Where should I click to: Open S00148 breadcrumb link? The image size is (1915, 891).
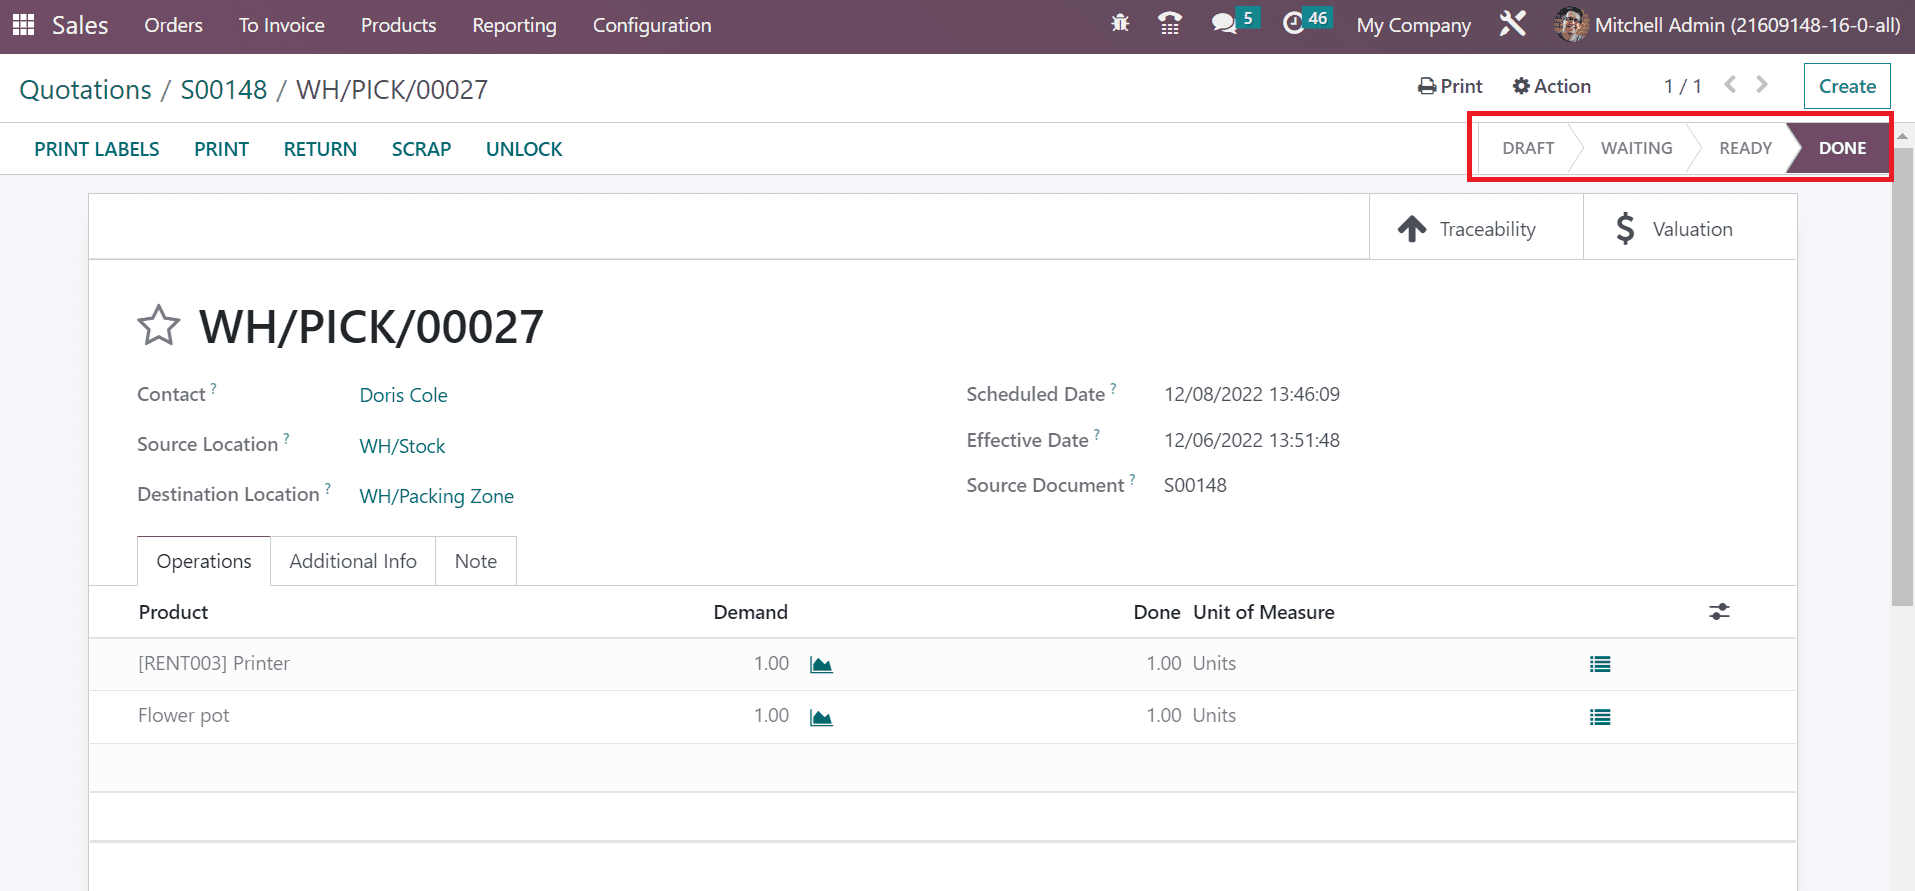pos(224,90)
